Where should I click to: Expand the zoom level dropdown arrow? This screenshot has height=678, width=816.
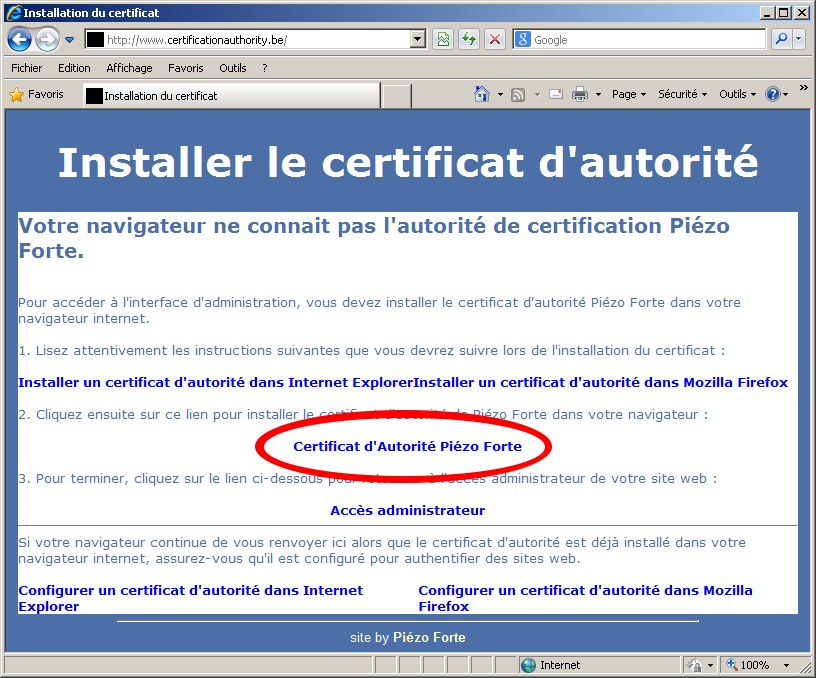point(786,666)
